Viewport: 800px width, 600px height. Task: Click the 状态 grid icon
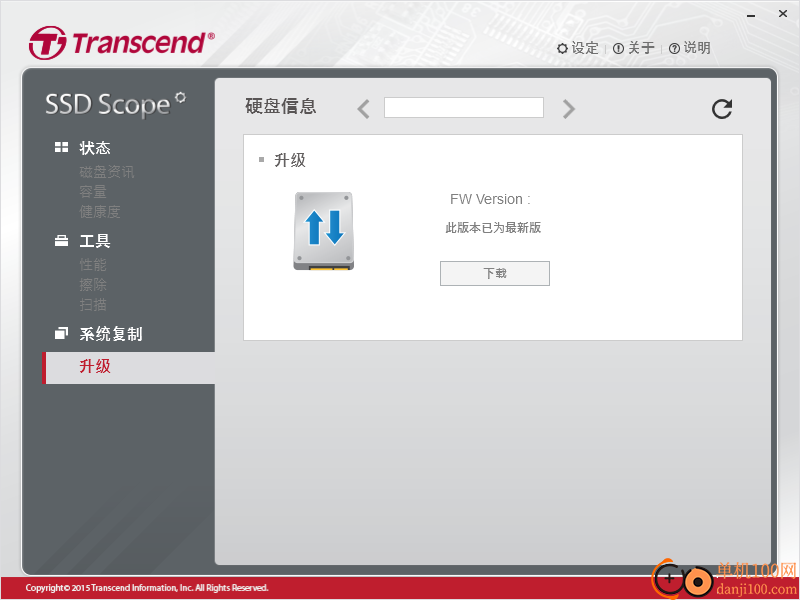coord(61,147)
